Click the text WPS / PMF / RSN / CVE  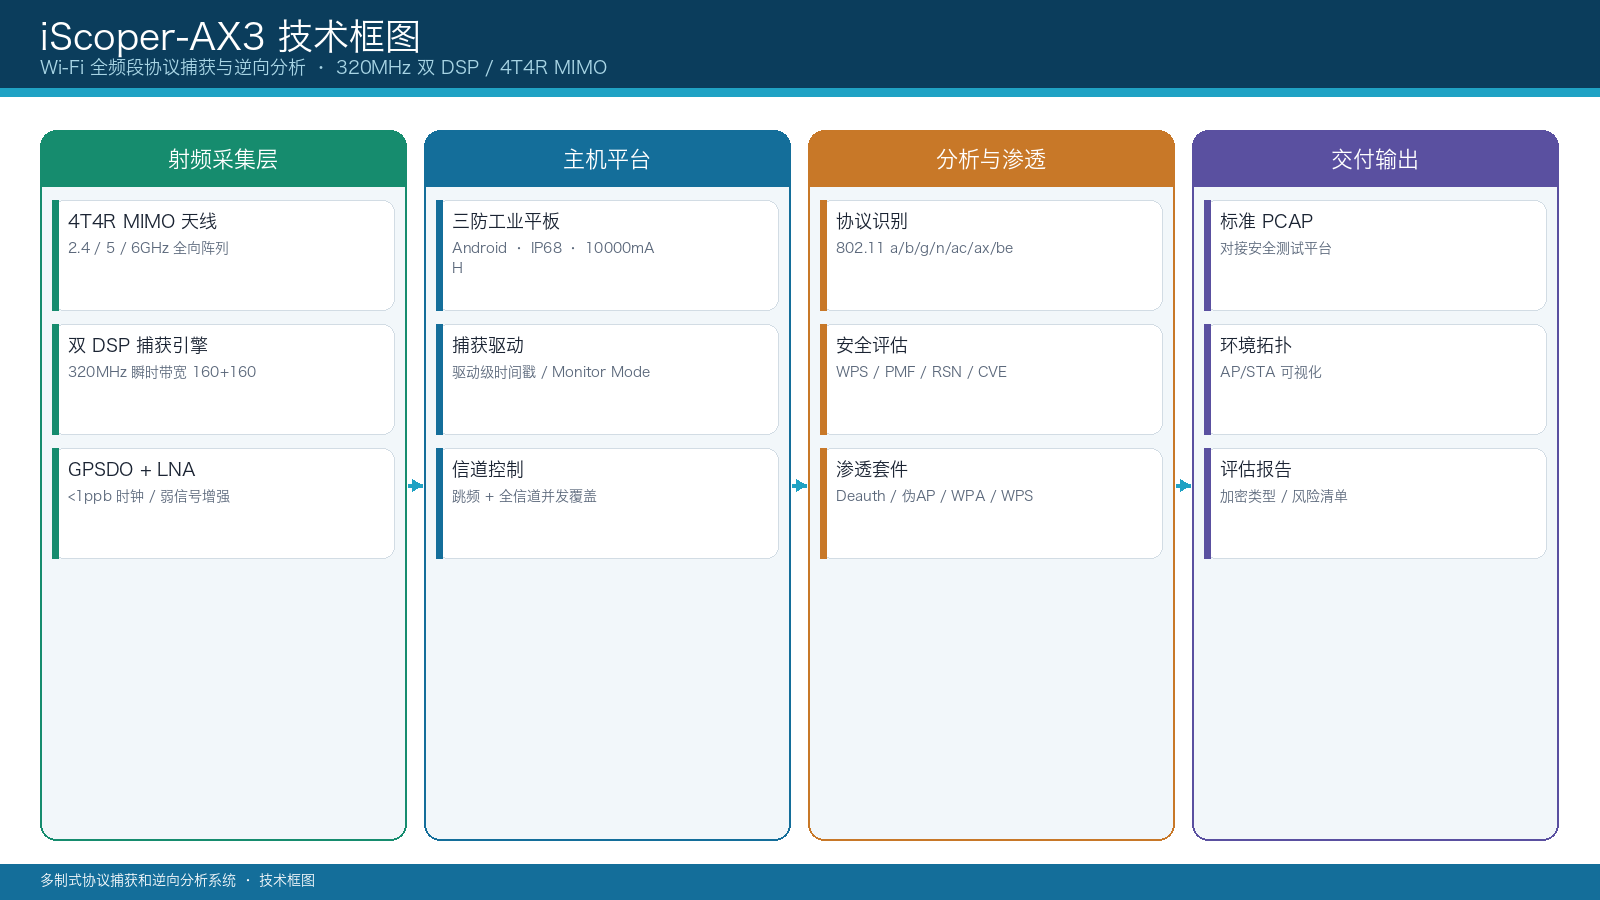click(921, 372)
